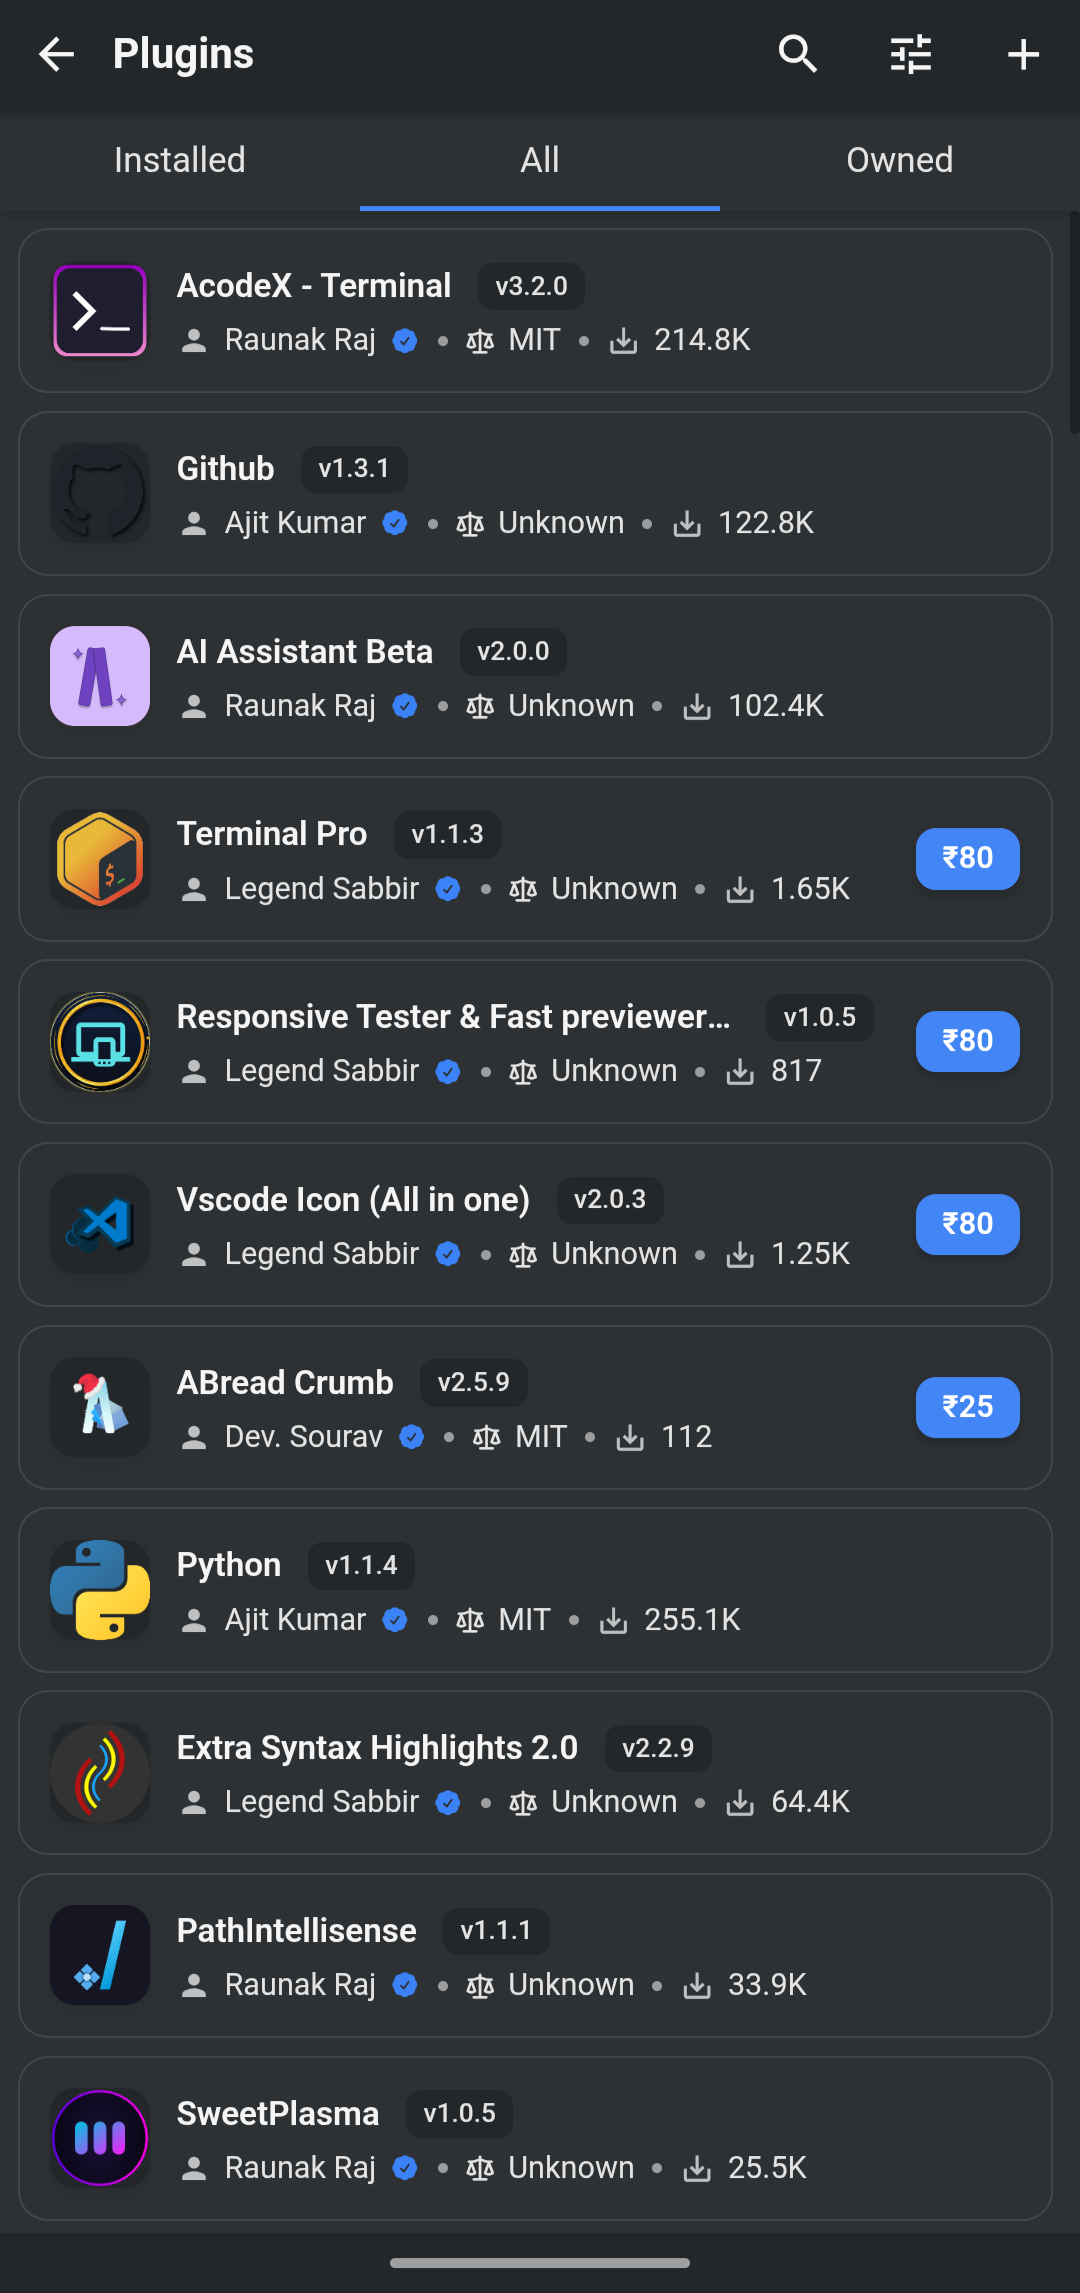The height and width of the screenshot is (2293, 1080).
Task: Buy Vscode Icon (All in one) for ₹80
Action: (x=966, y=1224)
